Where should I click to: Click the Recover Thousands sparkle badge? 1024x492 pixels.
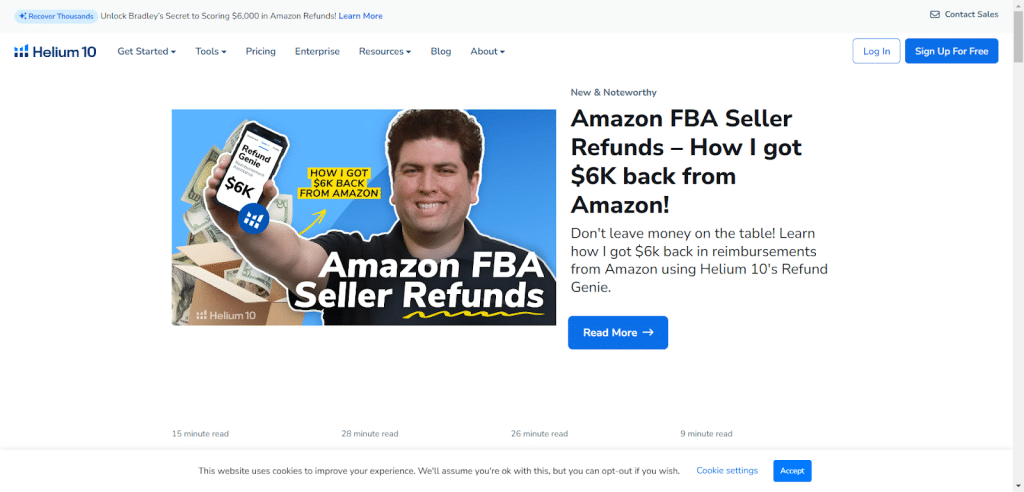click(x=56, y=16)
